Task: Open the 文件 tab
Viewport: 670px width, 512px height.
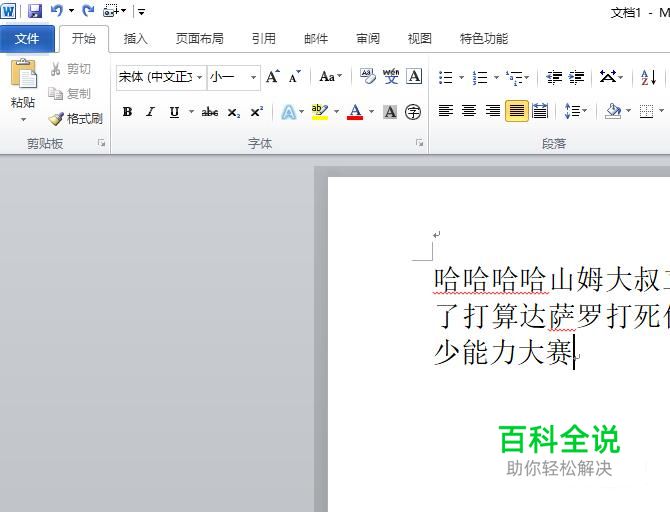Action: 27,39
